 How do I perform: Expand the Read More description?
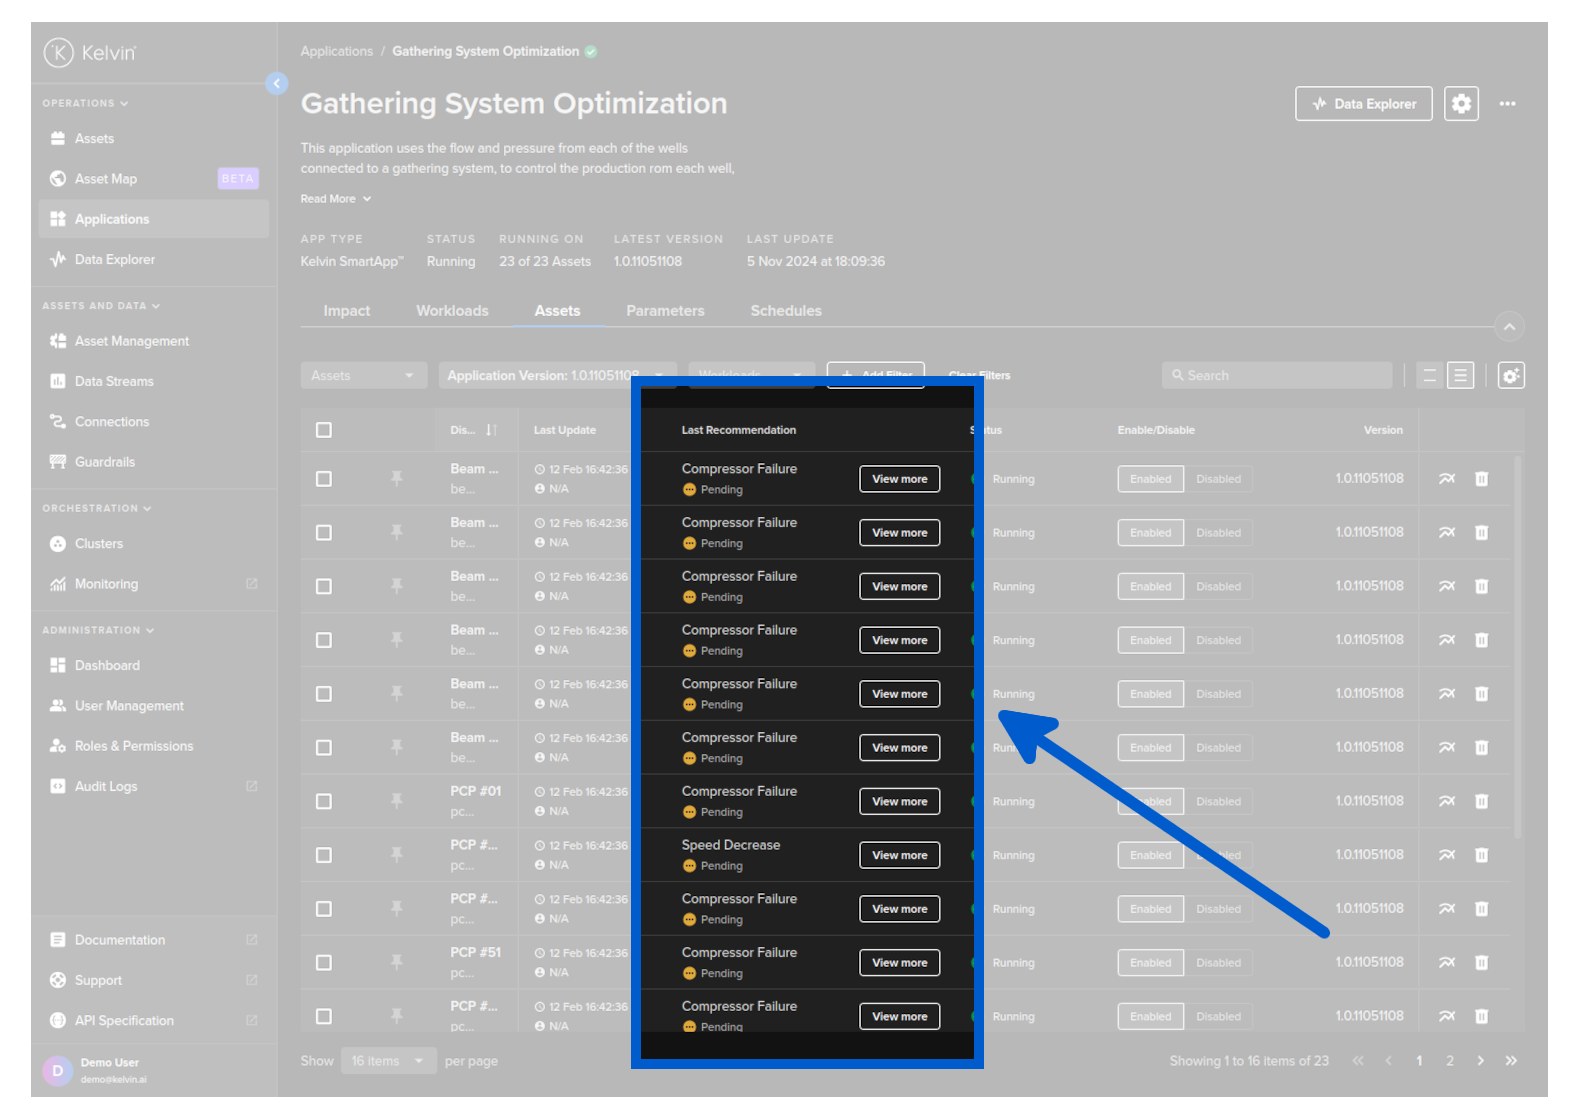pos(336,199)
